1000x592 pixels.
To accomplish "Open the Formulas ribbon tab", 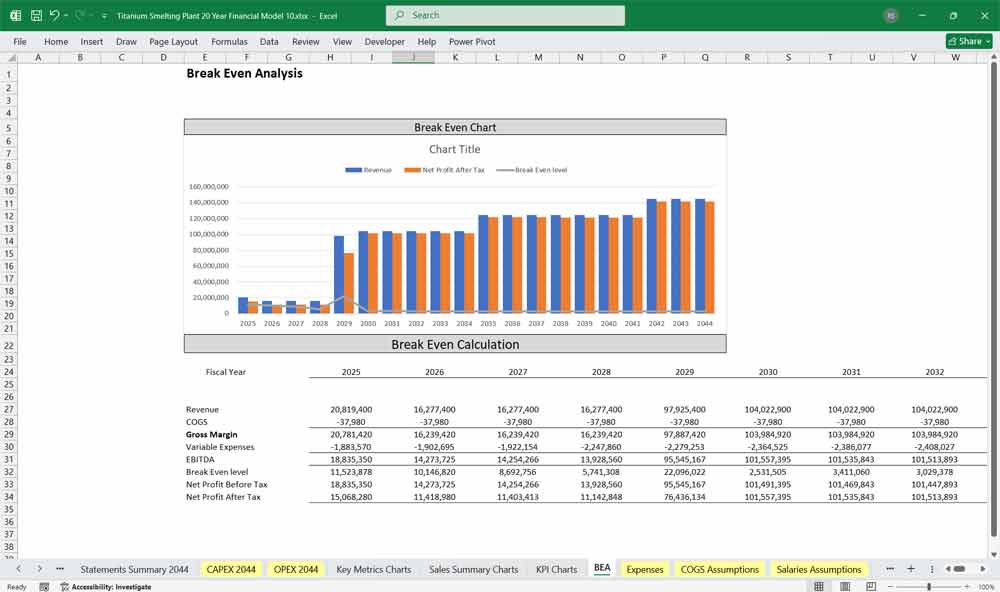I will [x=229, y=41].
